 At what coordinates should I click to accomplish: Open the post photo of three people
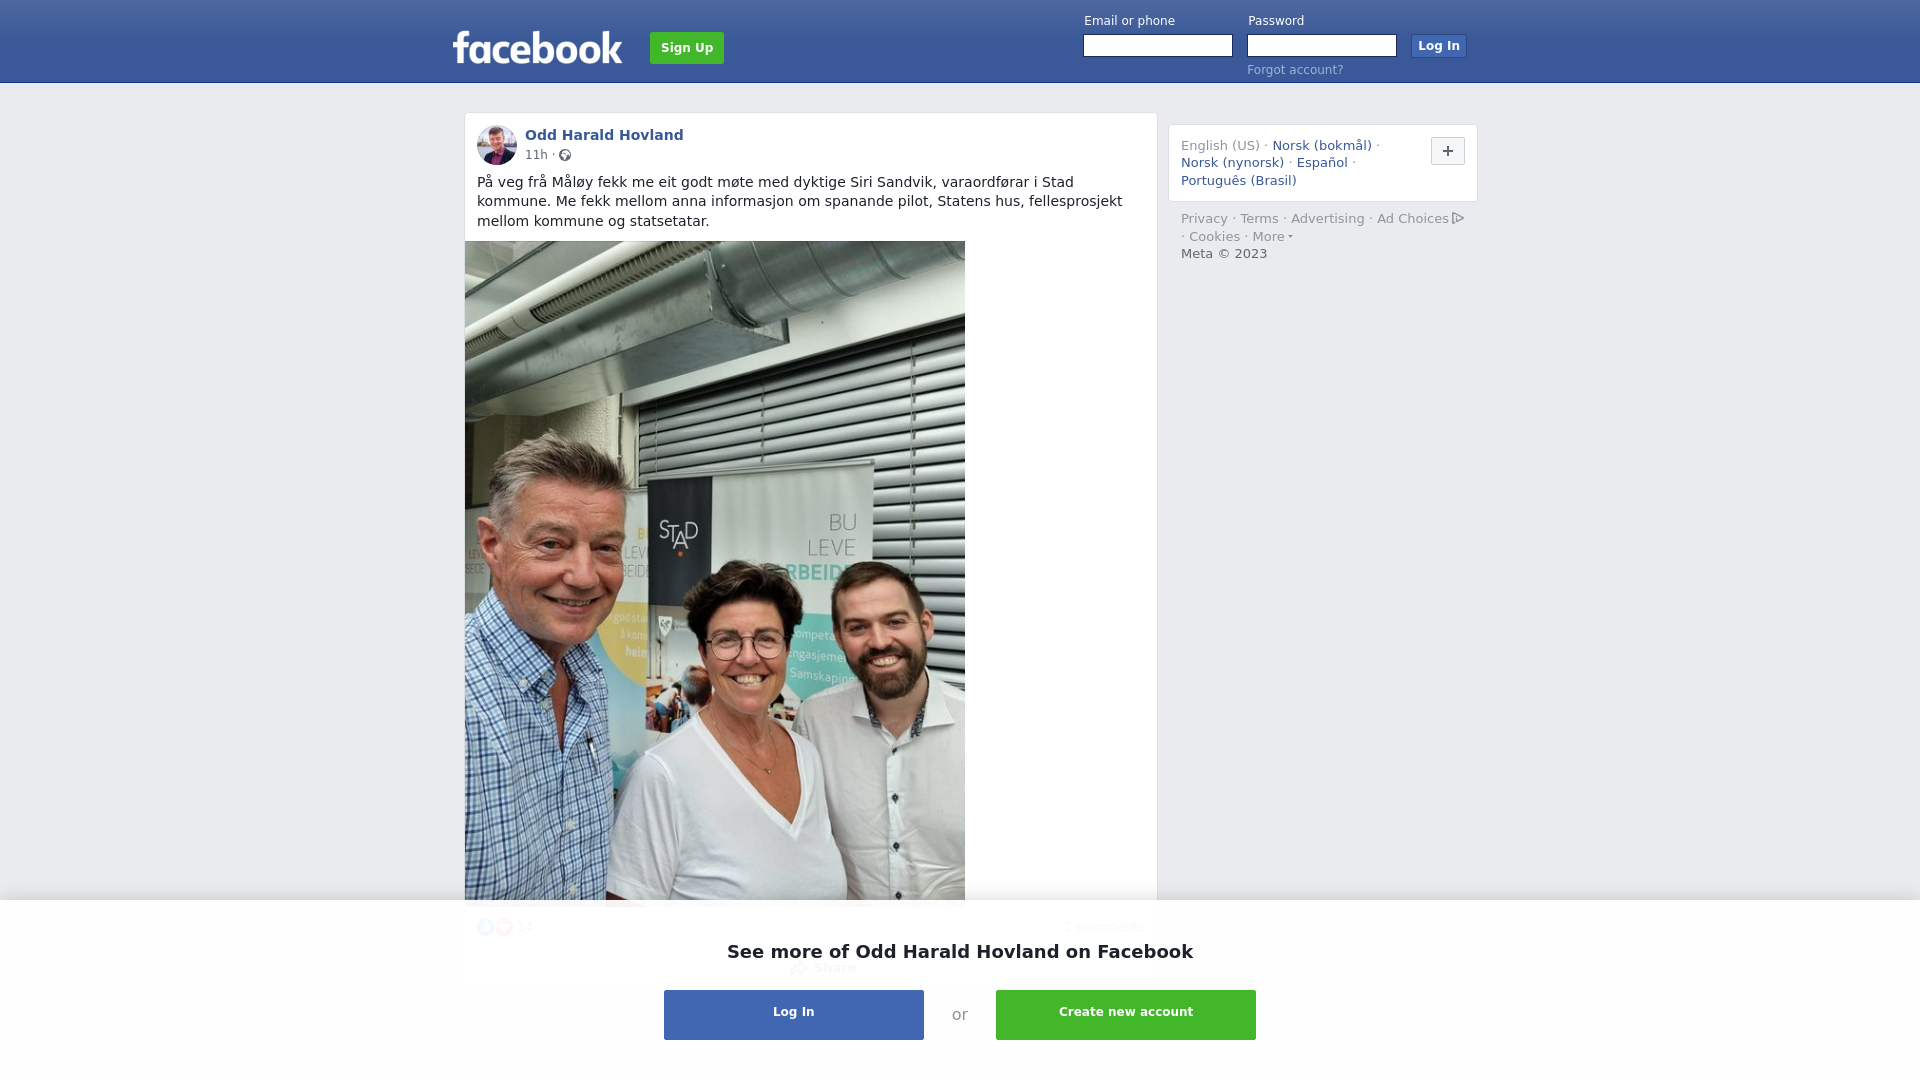715,570
